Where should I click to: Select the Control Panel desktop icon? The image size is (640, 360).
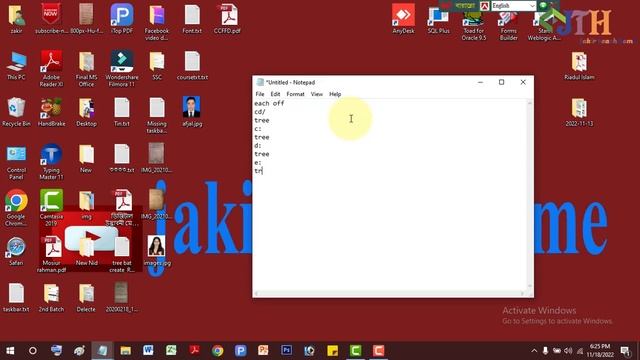point(16,162)
